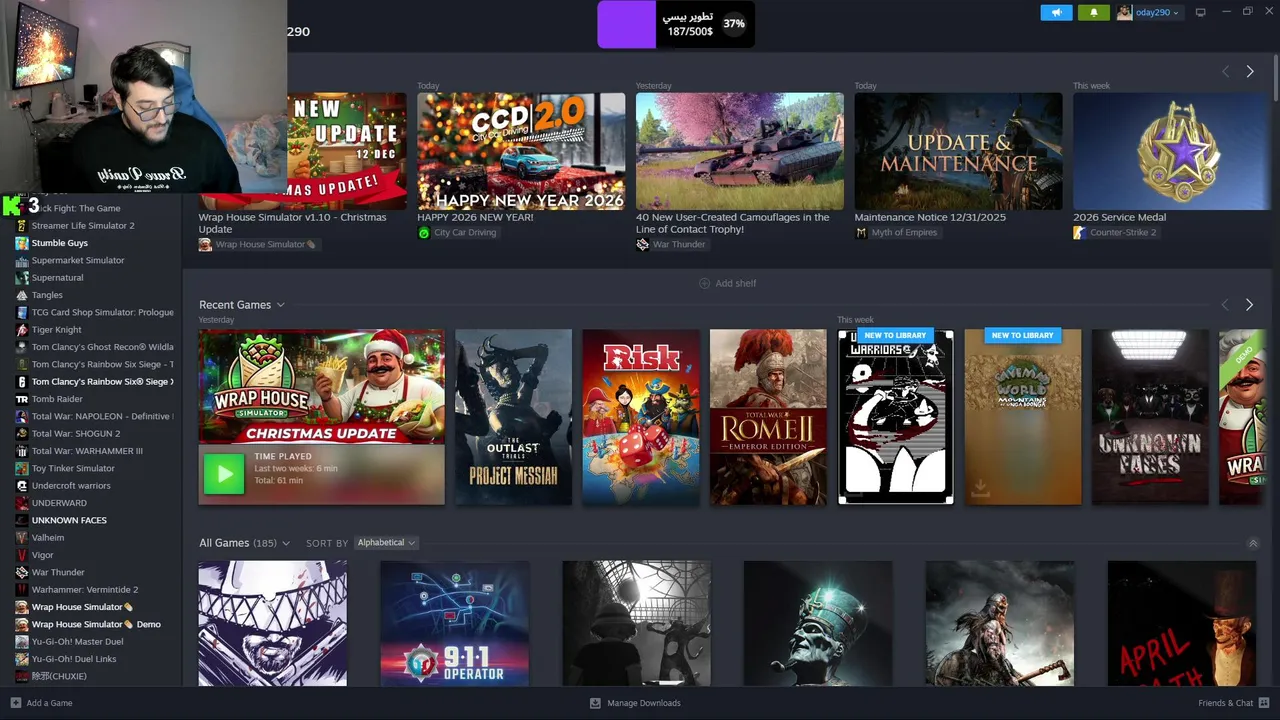Collapse the All Games shelf chevron
1280x720 pixels.
1253,543
